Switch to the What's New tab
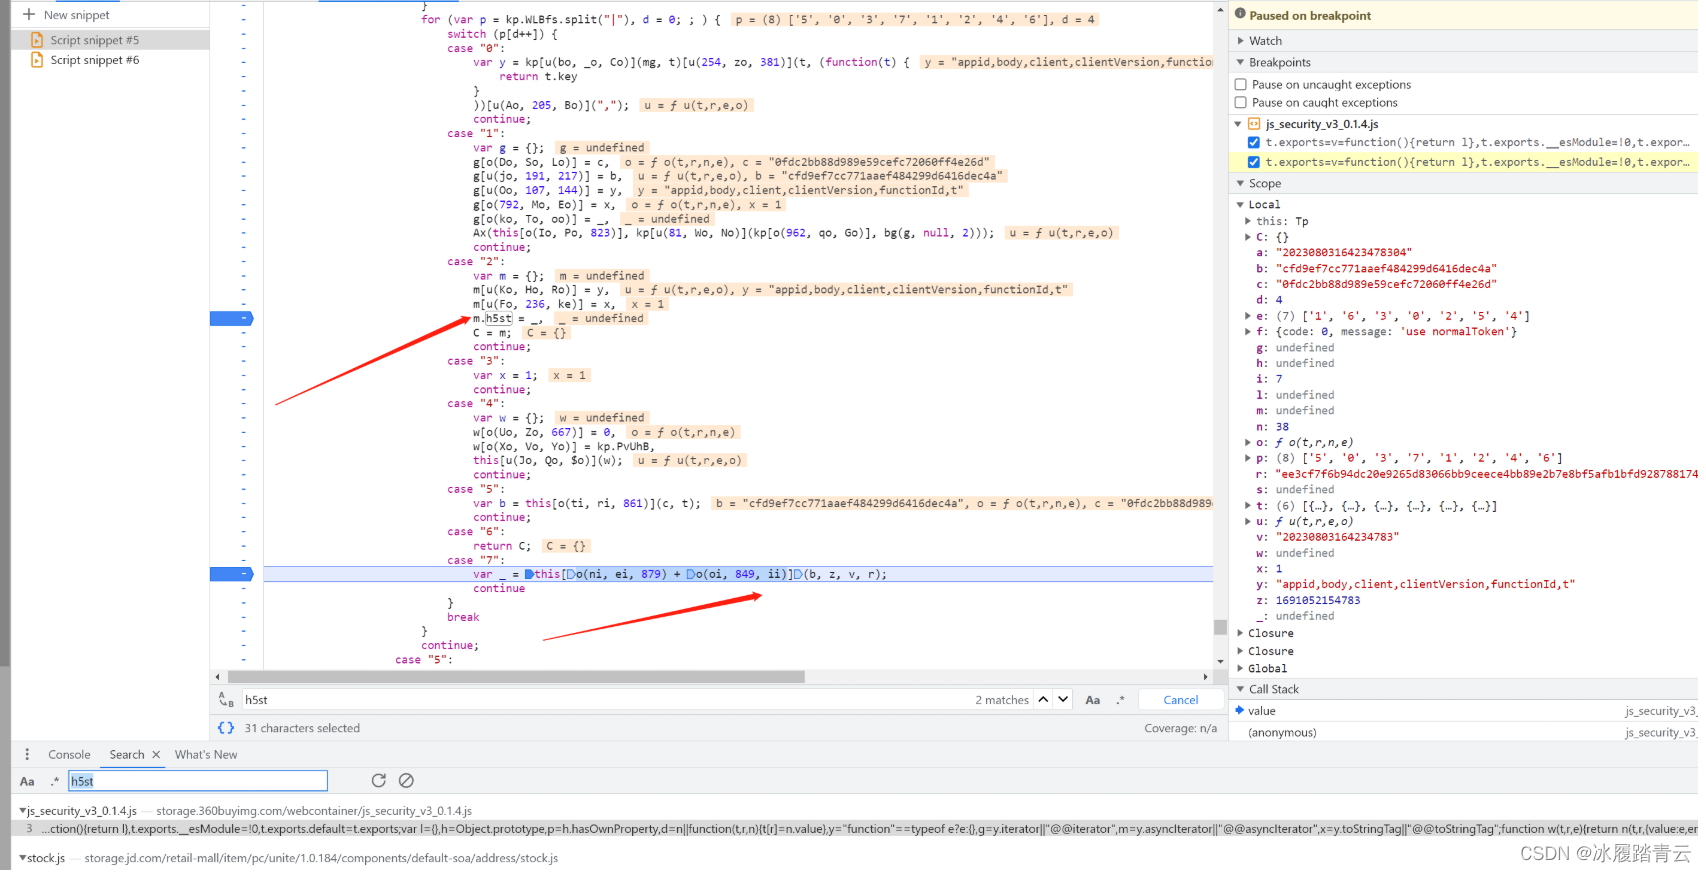Viewport: 1706px width, 872px height. click(206, 756)
